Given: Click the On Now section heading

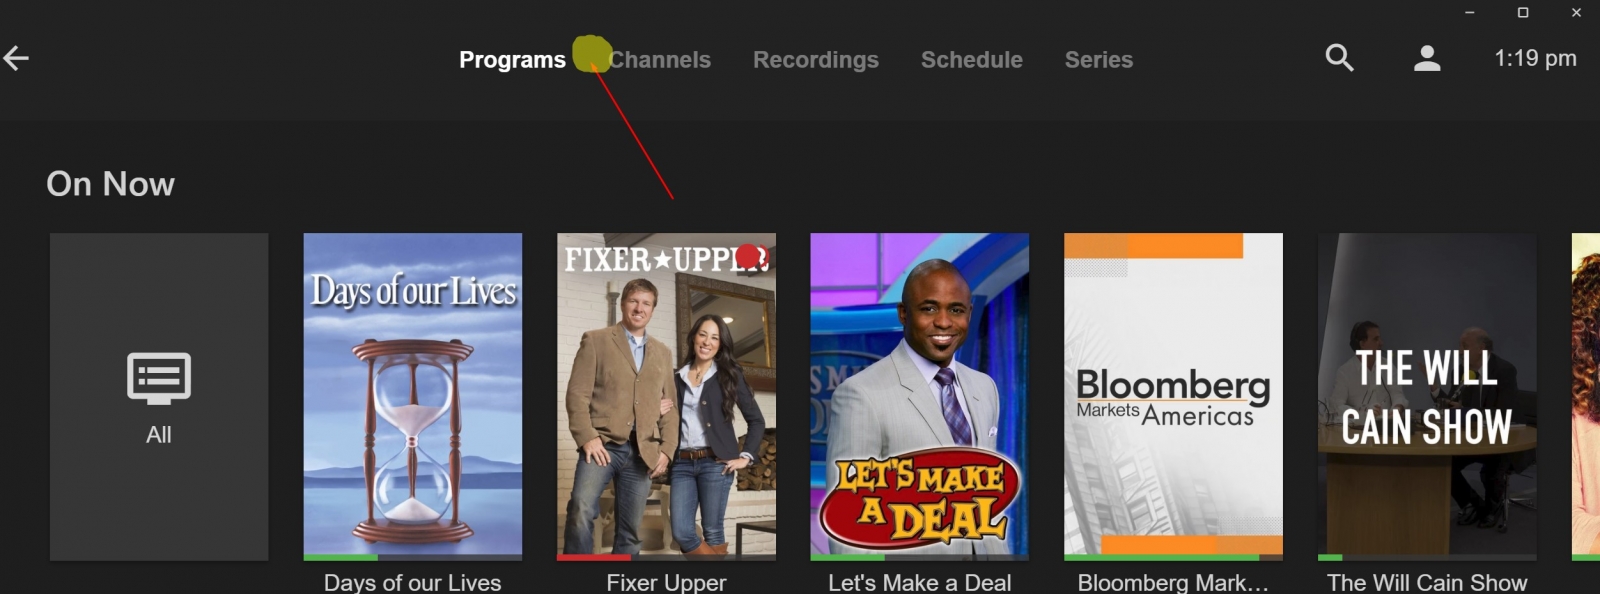Looking at the screenshot, I should pyautogui.click(x=110, y=184).
